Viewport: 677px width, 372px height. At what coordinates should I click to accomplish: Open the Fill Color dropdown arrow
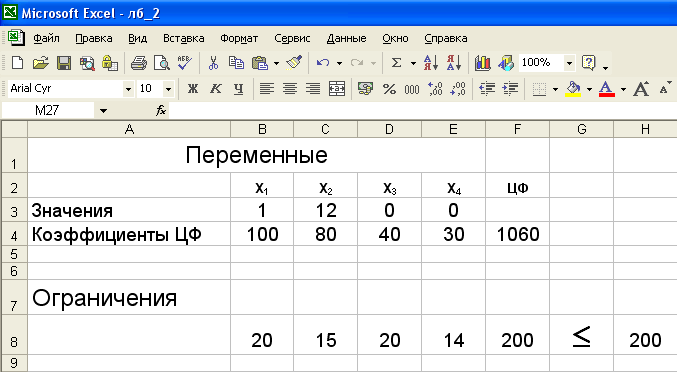(x=589, y=89)
